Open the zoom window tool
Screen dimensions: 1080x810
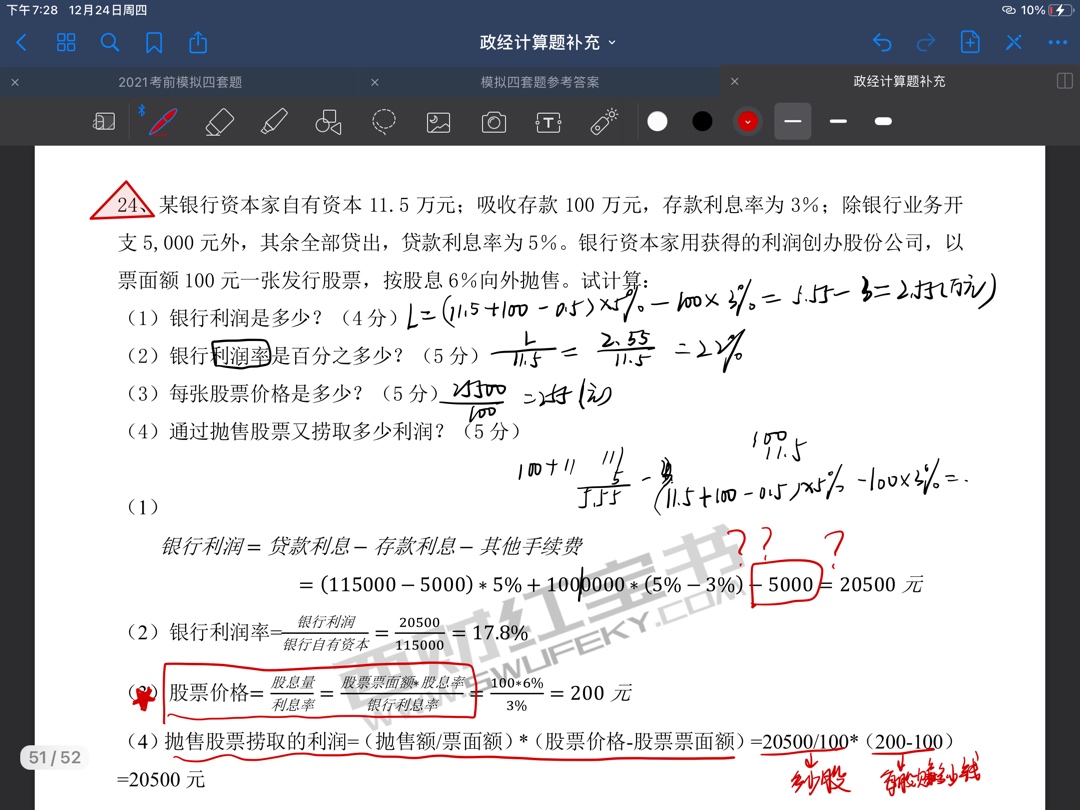tap(104, 122)
